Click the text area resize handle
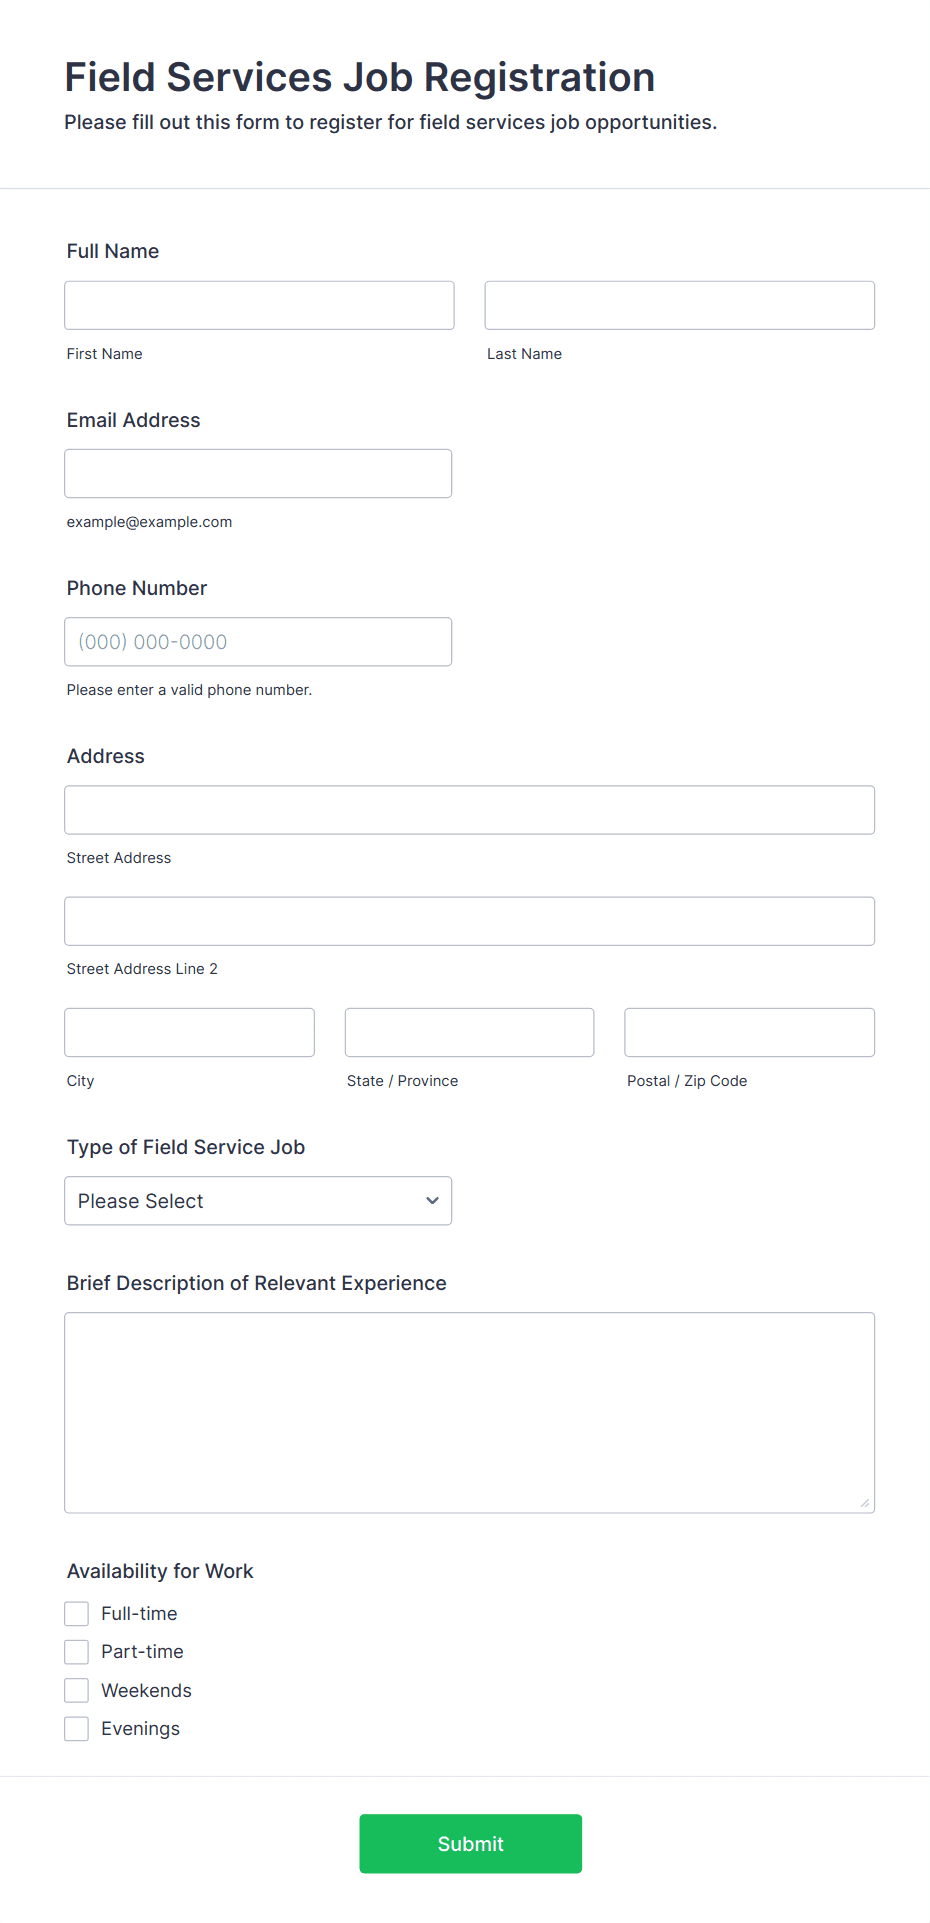This screenshot has width=930, height=1923. tap(864, 1502)
